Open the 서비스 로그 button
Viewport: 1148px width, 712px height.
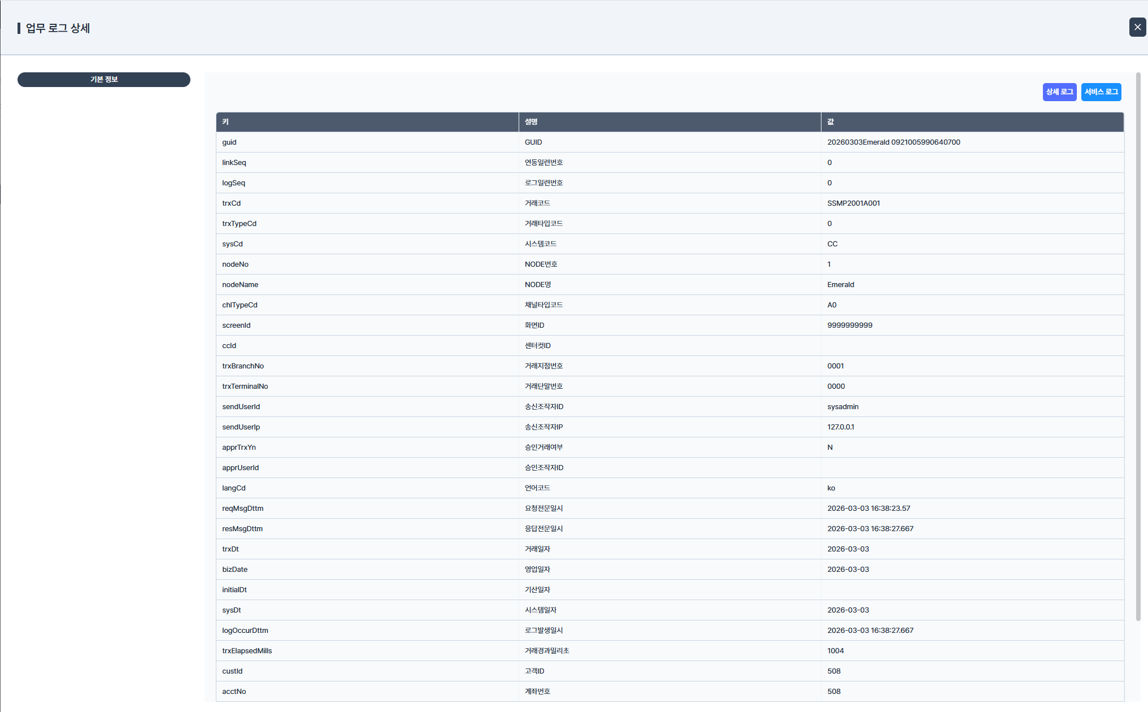[x=1101, y=92]
